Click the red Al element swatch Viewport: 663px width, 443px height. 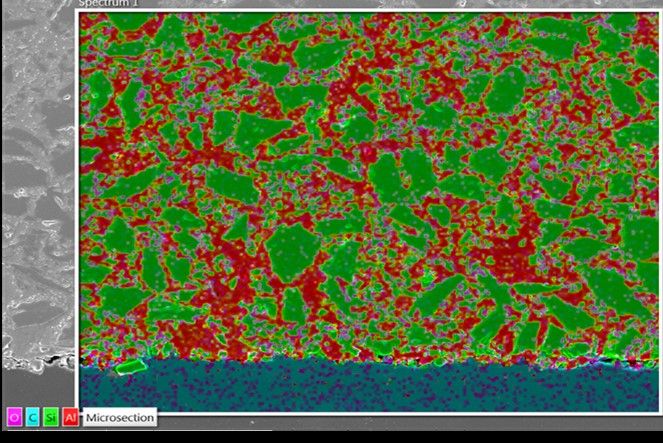pyautogui.click(x=69, y=416)
